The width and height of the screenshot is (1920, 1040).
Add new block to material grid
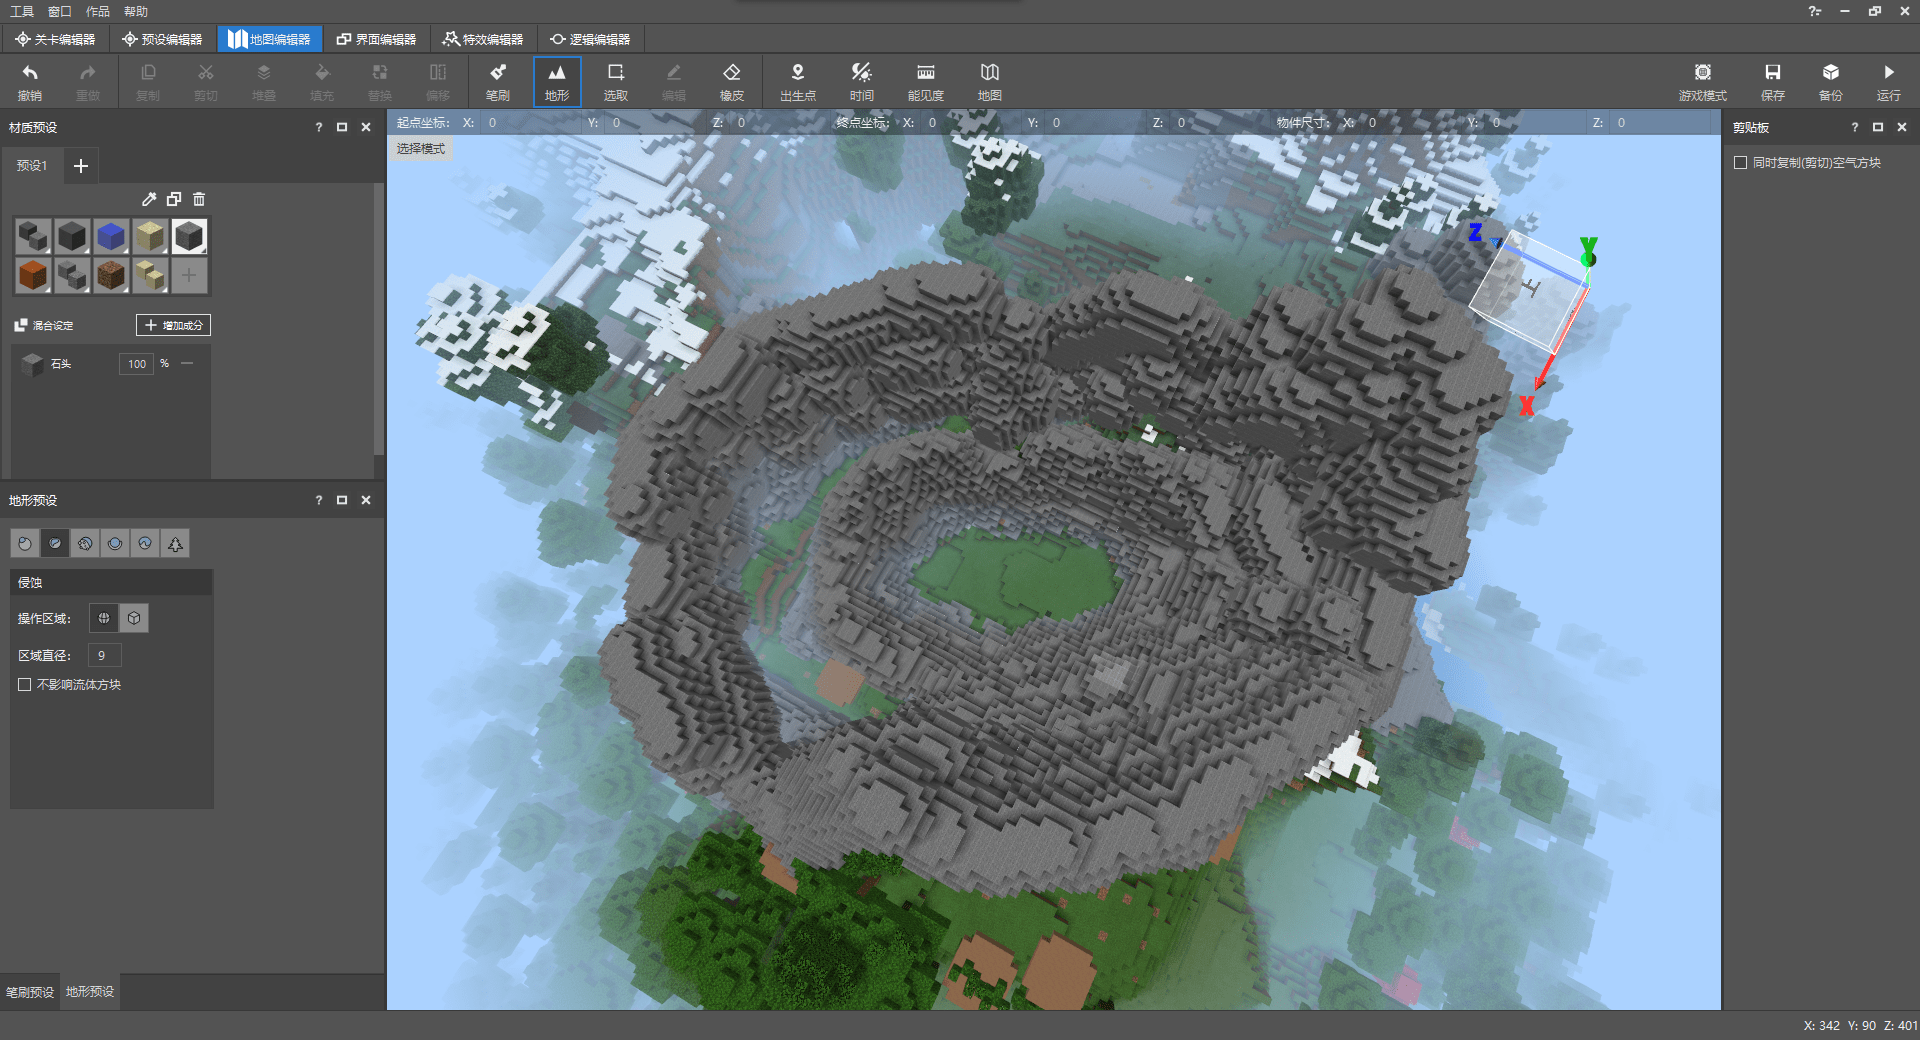point(189,275)
